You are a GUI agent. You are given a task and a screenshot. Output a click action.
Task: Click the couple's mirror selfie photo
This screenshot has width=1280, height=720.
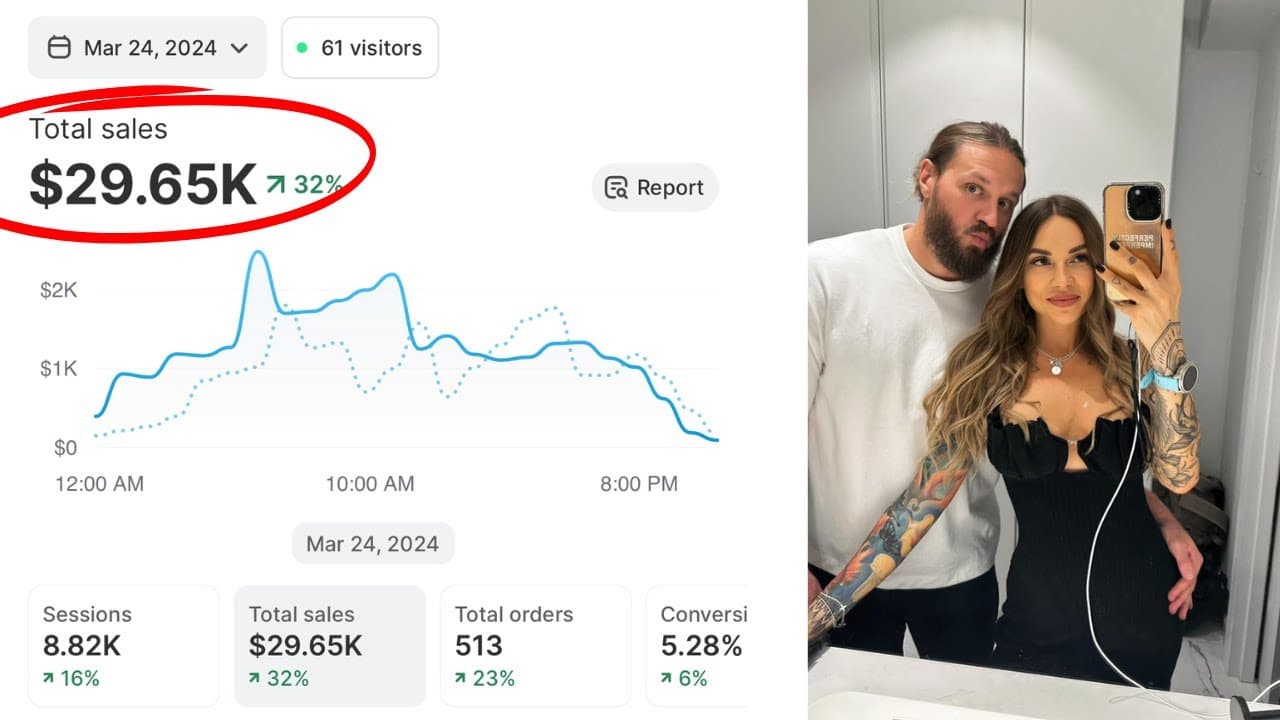click(1044, 360)
